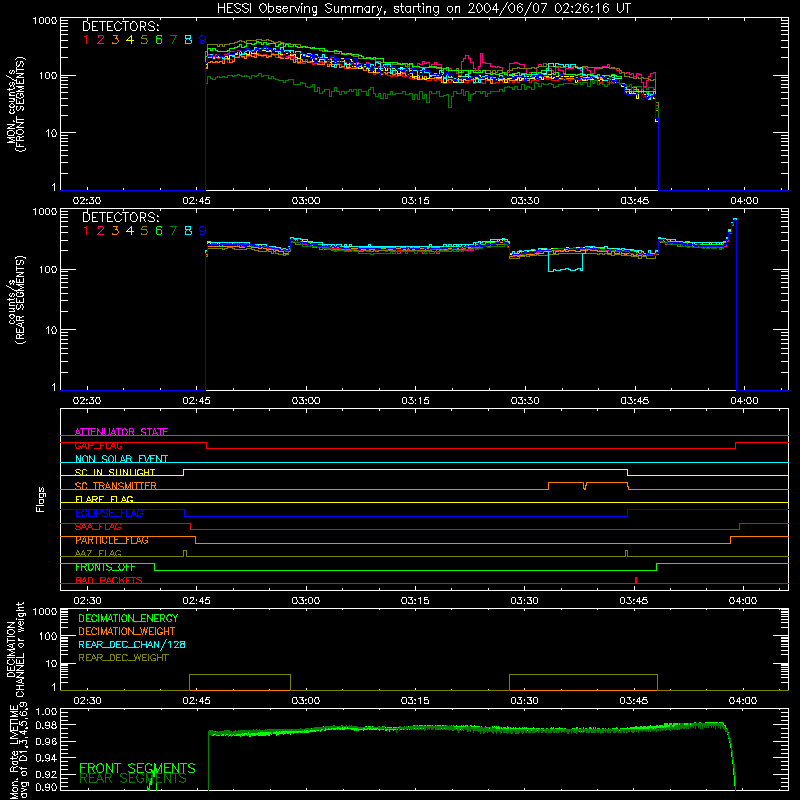This screenshot has width=800, height=800.
Task: Click the REAR_DEC_WEIGHT legend entry
Action: 123,658
